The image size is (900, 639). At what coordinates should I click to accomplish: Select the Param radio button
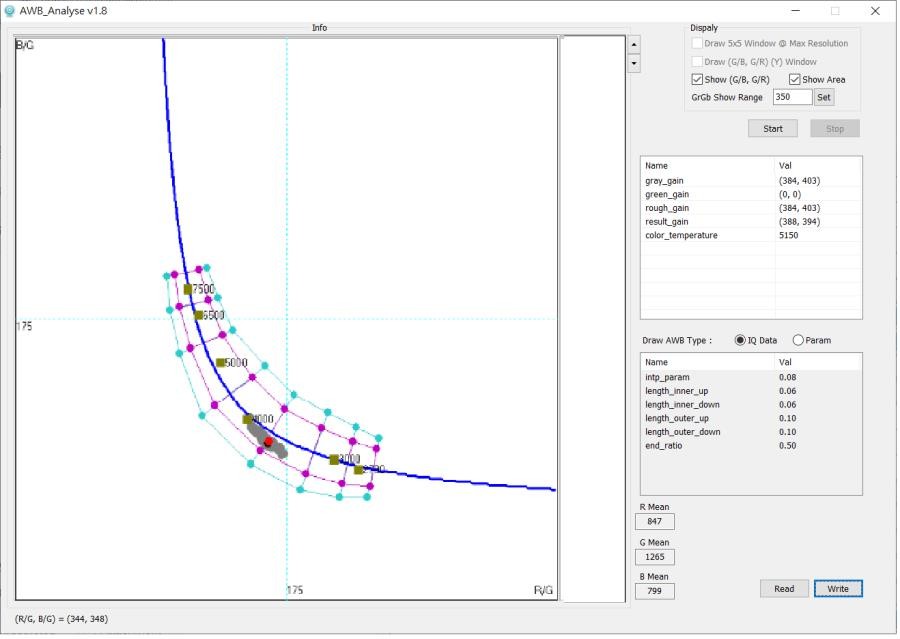click(x=798, y=340)
